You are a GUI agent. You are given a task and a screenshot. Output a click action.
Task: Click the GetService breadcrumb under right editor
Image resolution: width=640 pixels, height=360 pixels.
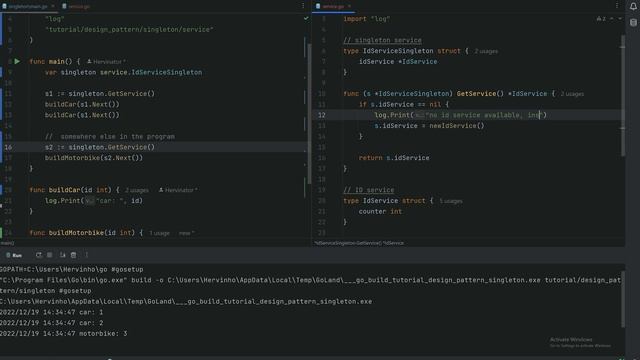click(359, 243)
